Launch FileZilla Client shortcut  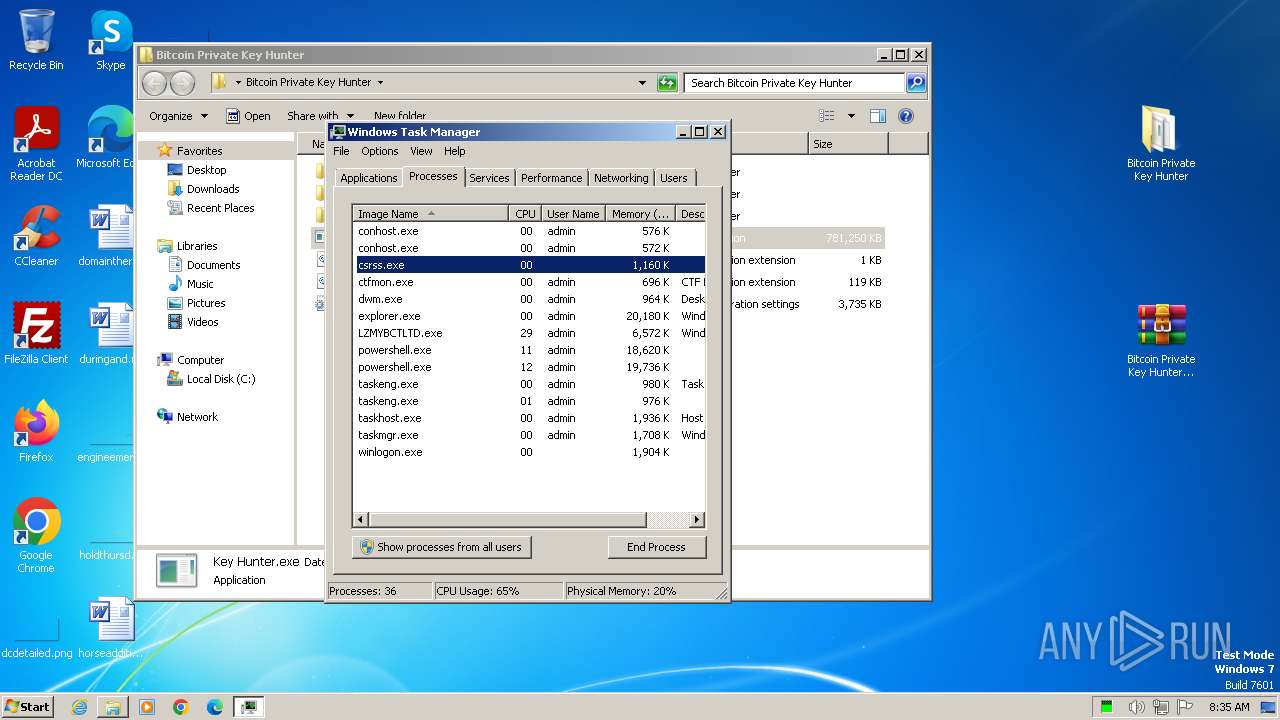coord(36,334)
